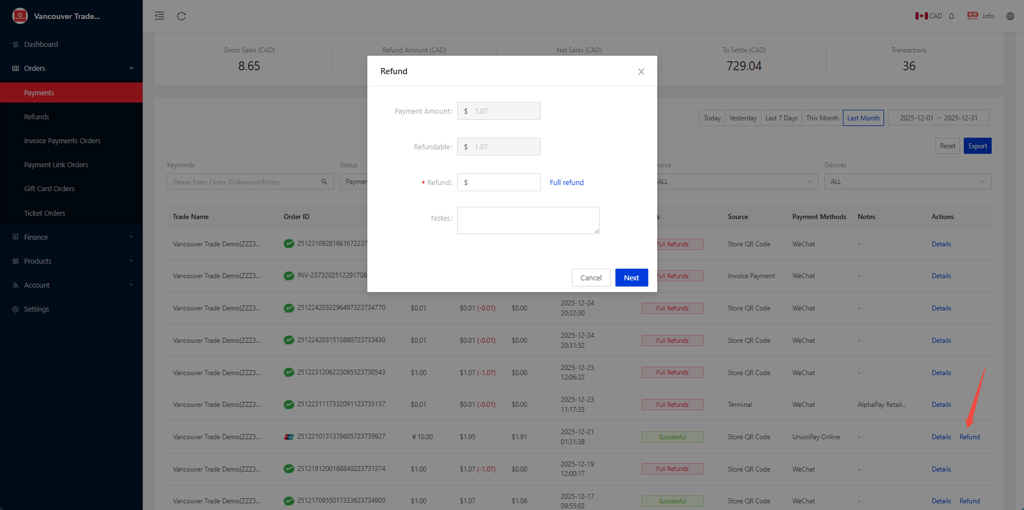
Task: Click the Canadian flag CAD currency selector
Action: pyautogui.click(x=928, y=16)
